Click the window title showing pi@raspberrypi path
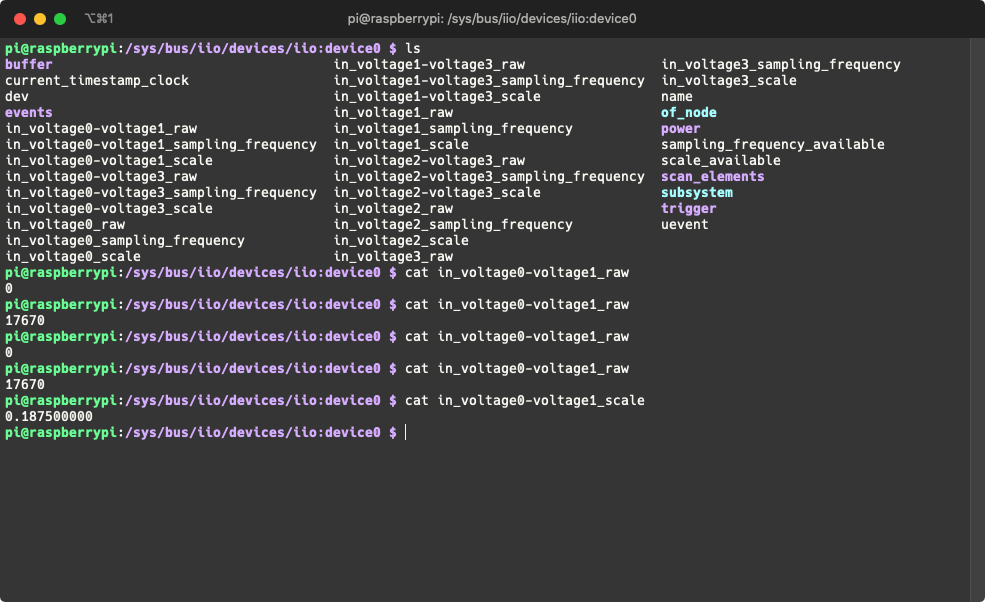Image resolution: width=985 pixels, height=602 pixels. coord(492,19)
